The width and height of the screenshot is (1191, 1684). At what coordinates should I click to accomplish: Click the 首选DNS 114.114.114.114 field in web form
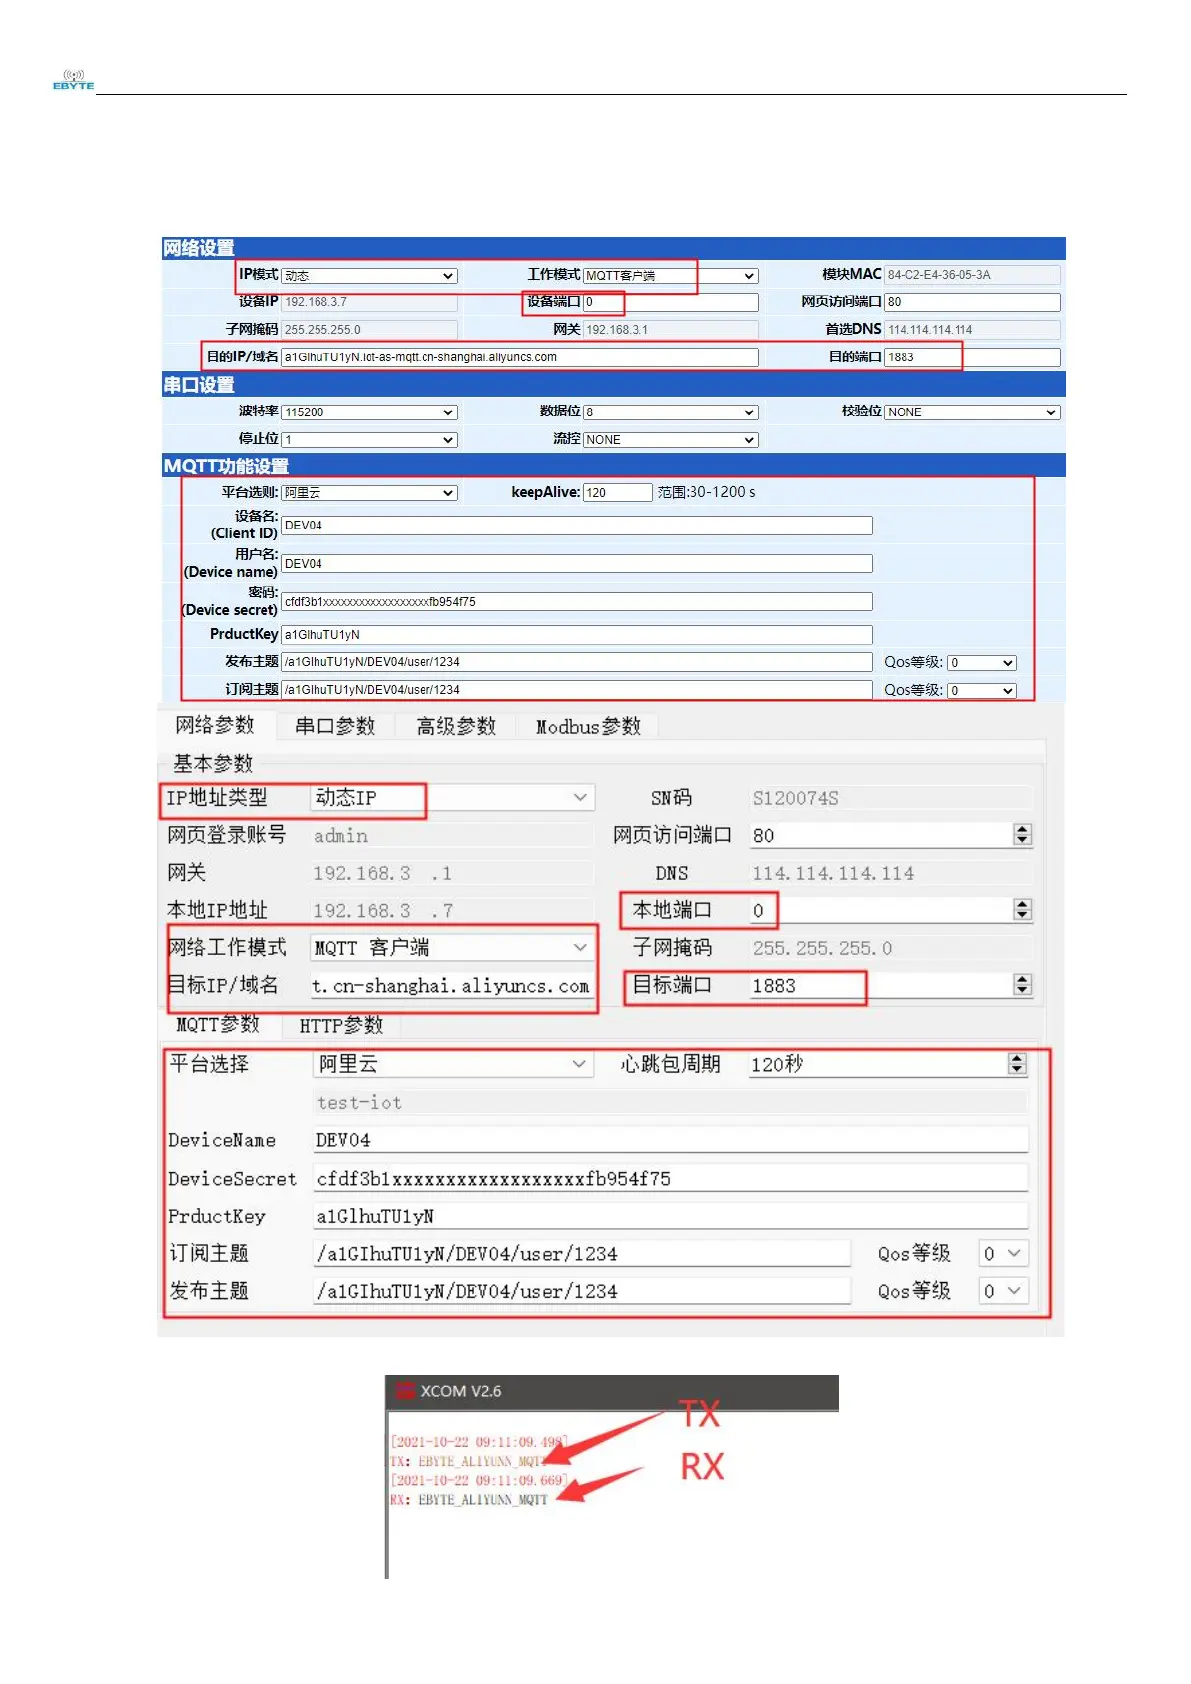click(972, 330)
